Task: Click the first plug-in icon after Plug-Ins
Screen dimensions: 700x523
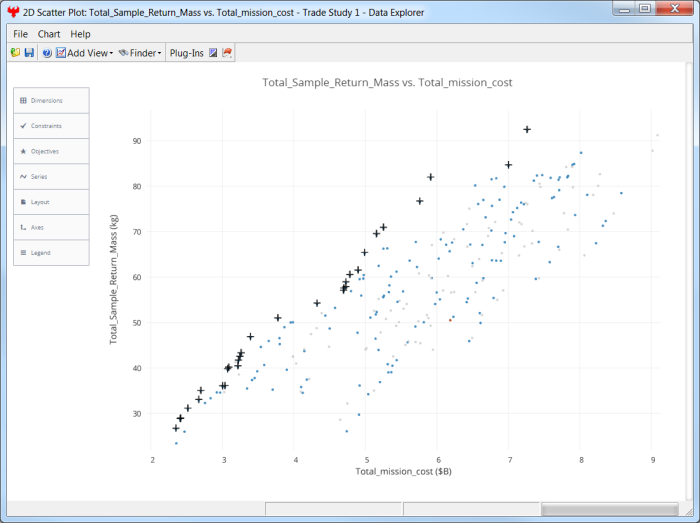Action: [213, 53]
